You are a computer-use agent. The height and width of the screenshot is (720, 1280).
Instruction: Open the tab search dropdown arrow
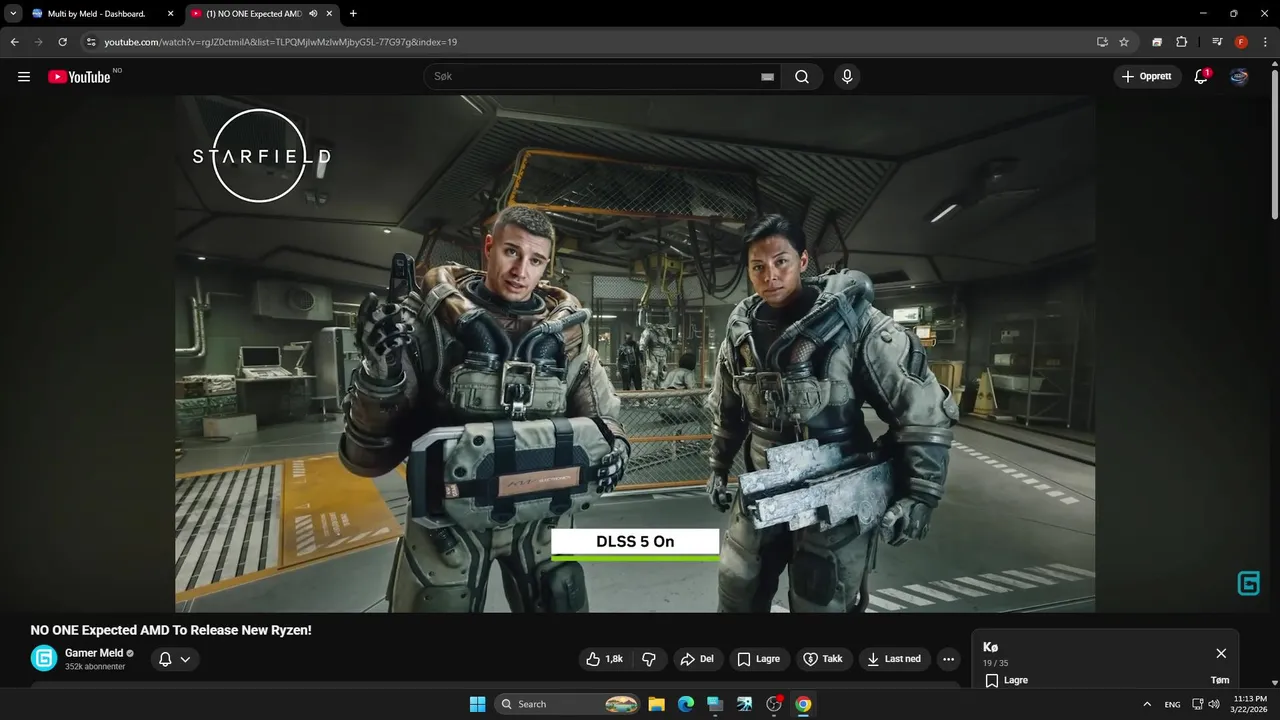pos(12,14)
